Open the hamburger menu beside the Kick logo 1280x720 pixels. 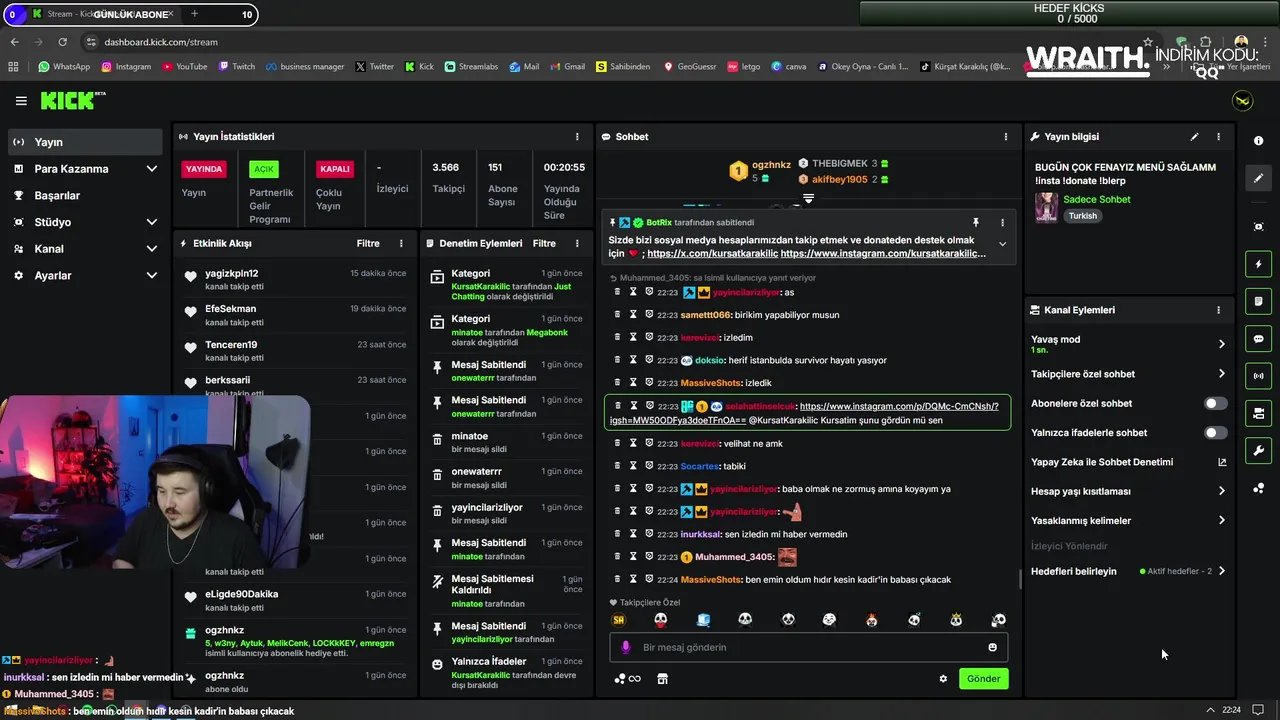[x=21, y=101]
